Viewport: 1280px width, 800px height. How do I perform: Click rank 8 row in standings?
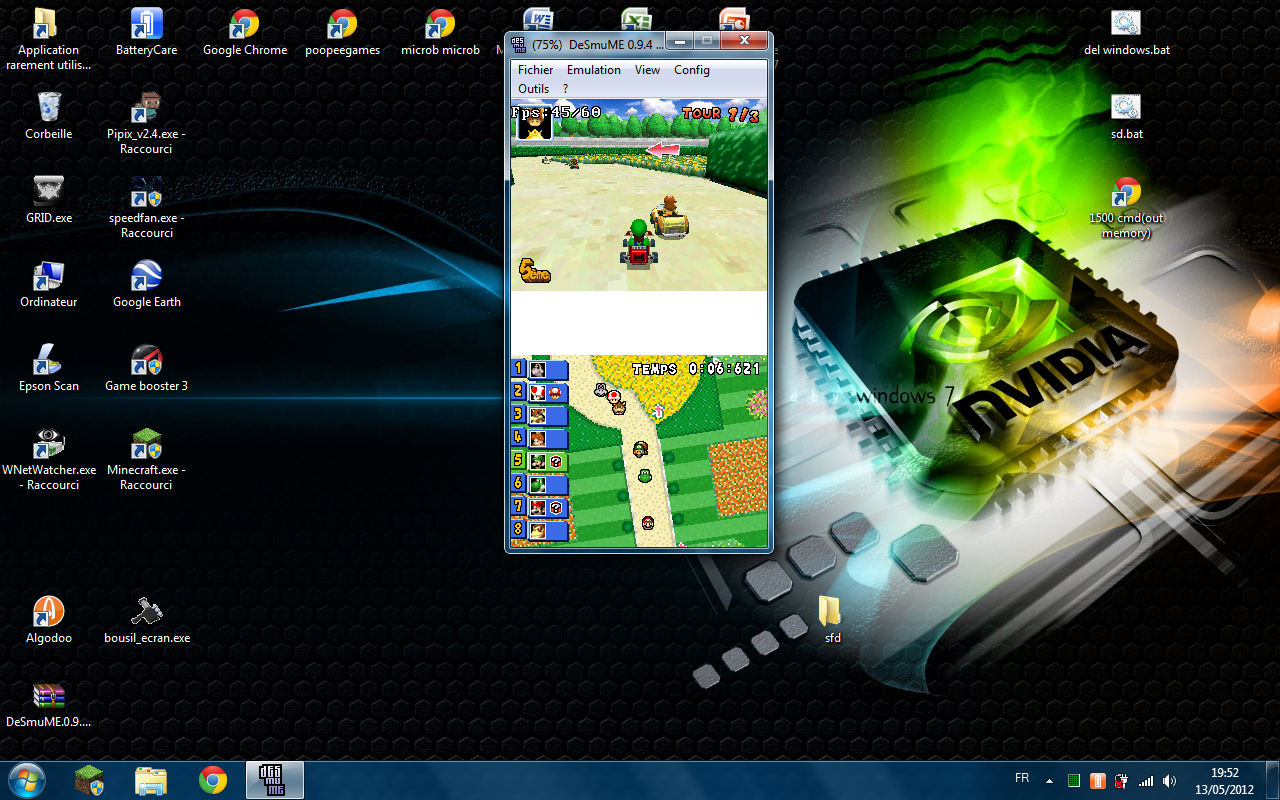(540, 530)
